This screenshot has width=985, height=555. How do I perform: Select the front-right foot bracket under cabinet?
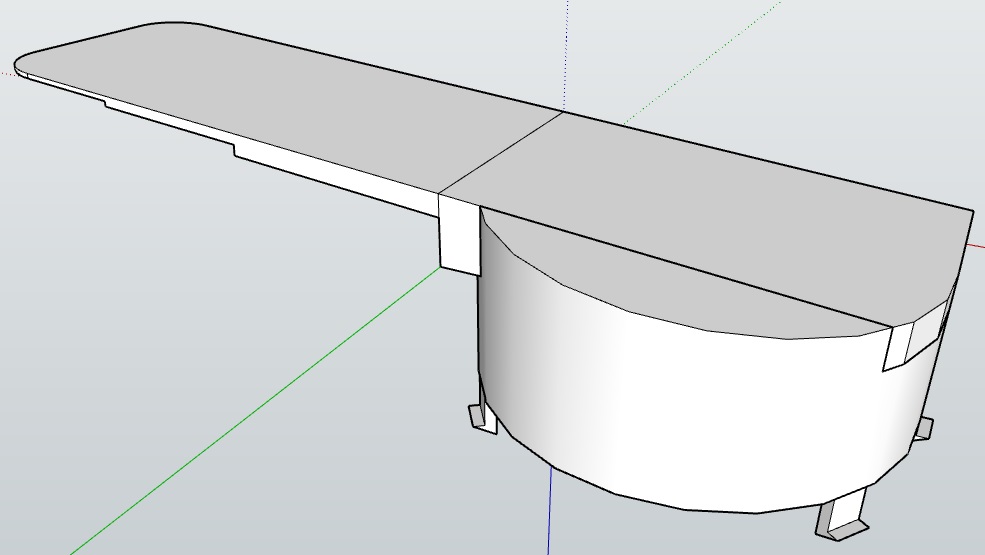[843, 513]
